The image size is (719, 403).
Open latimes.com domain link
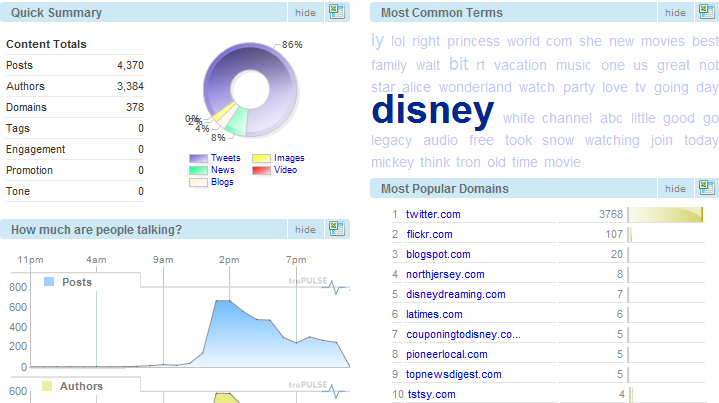tap(434, 315)
